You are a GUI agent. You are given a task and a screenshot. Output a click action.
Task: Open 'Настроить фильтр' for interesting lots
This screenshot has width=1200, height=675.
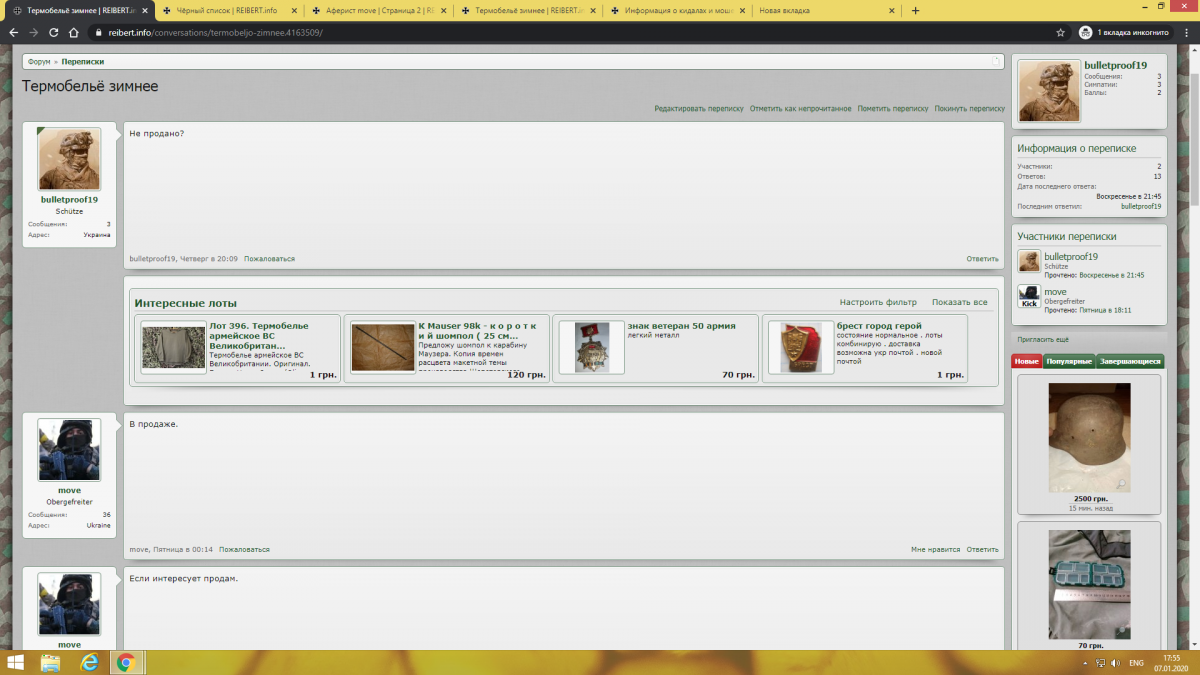point(878,302)
